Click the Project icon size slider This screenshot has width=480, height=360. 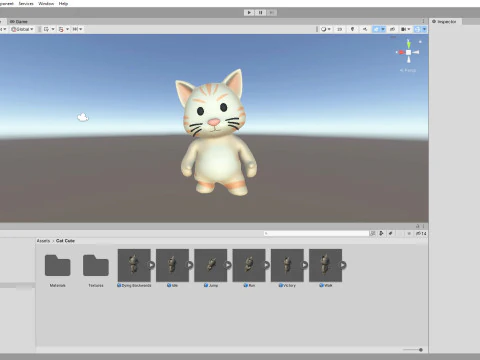[x=413, y=350]
